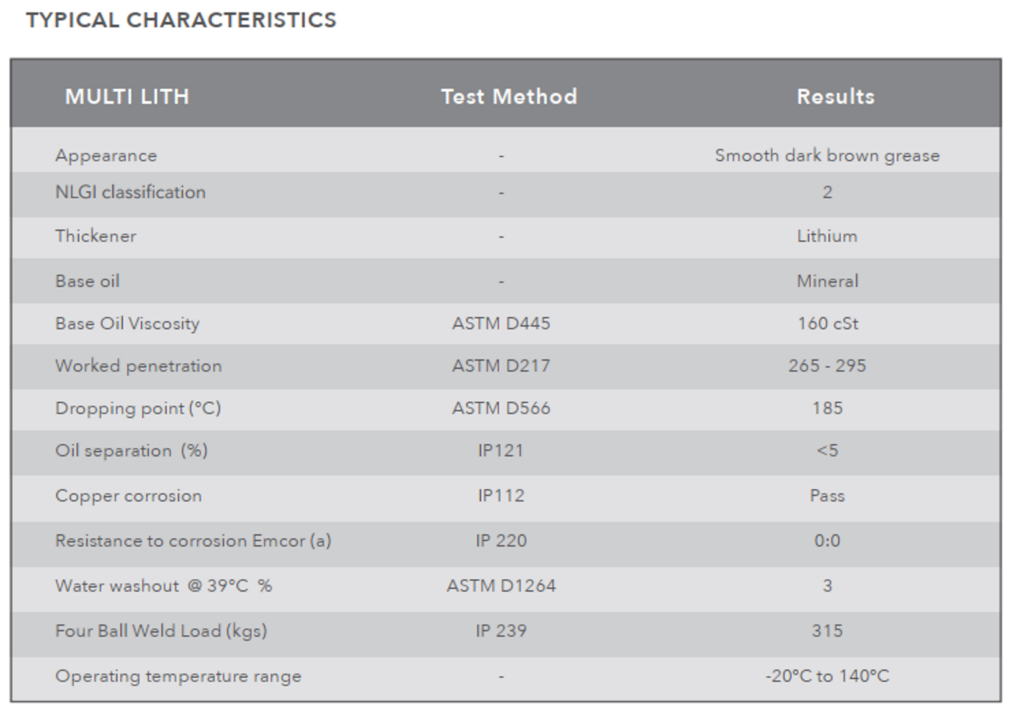Viewport: 1024px width, 716px height.
Task: Click the TYPICAL CHARACTERISTICS heading
Action: tap(181, 20)
